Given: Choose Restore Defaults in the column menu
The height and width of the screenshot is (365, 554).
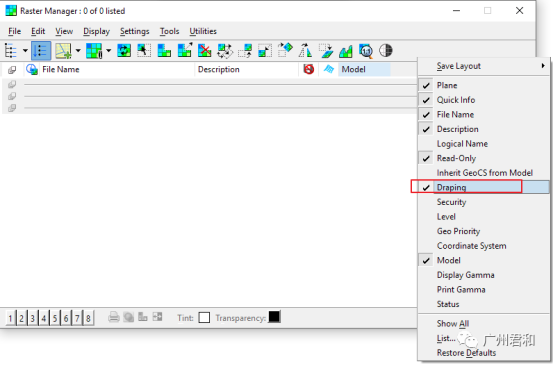Looking at the screenshot, I should pyautogui.click(x=484, y=353).
